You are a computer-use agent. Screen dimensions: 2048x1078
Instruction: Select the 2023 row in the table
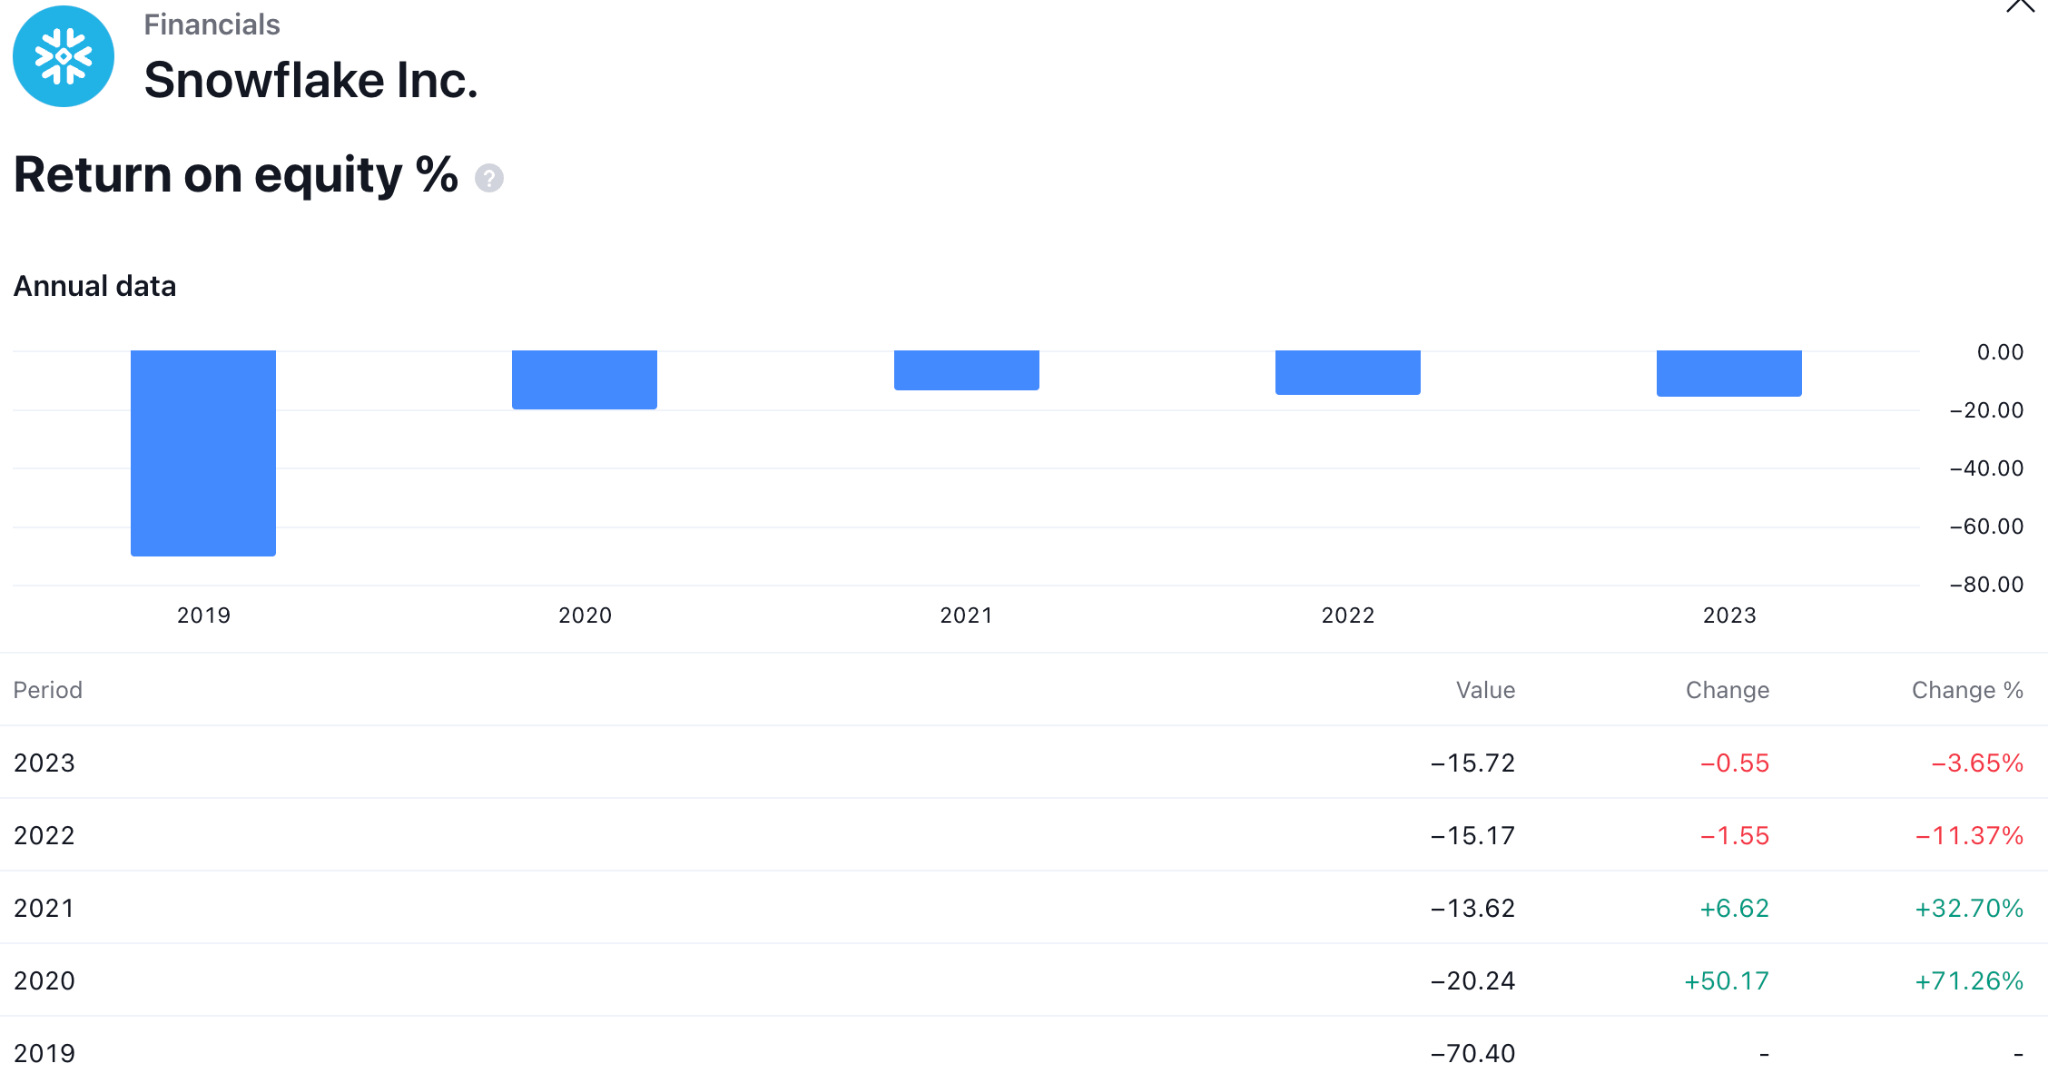1024,762
